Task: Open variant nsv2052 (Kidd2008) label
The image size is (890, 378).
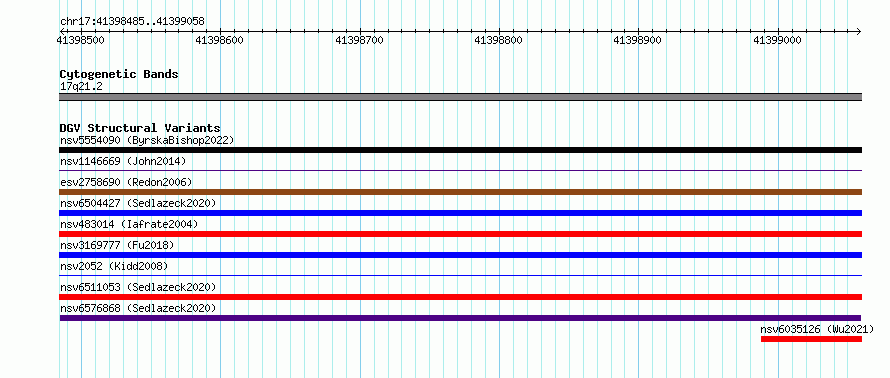Action: click(114, 266)
